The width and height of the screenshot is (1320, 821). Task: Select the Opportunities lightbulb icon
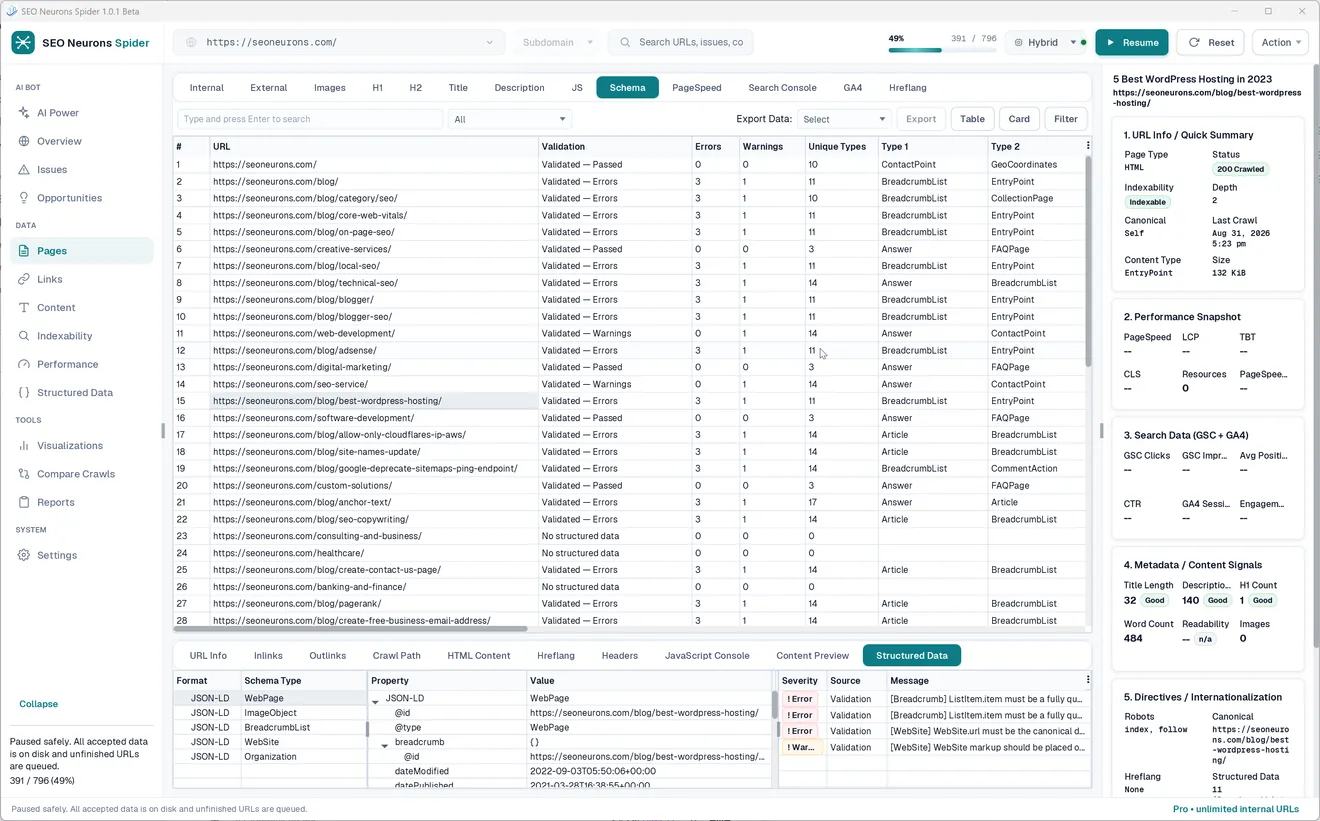24,198
